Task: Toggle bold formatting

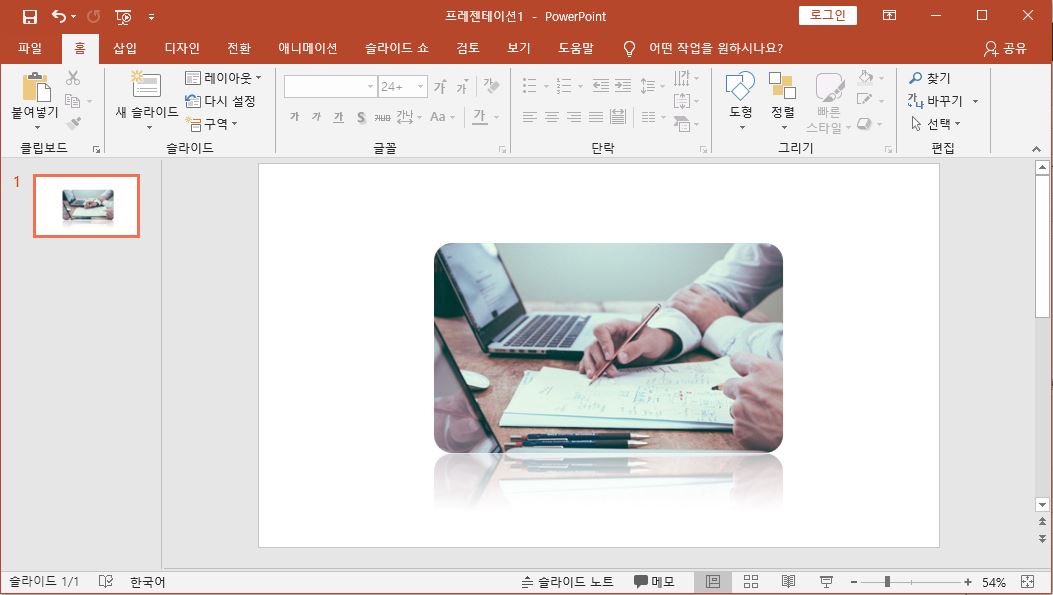Action: 294,117
